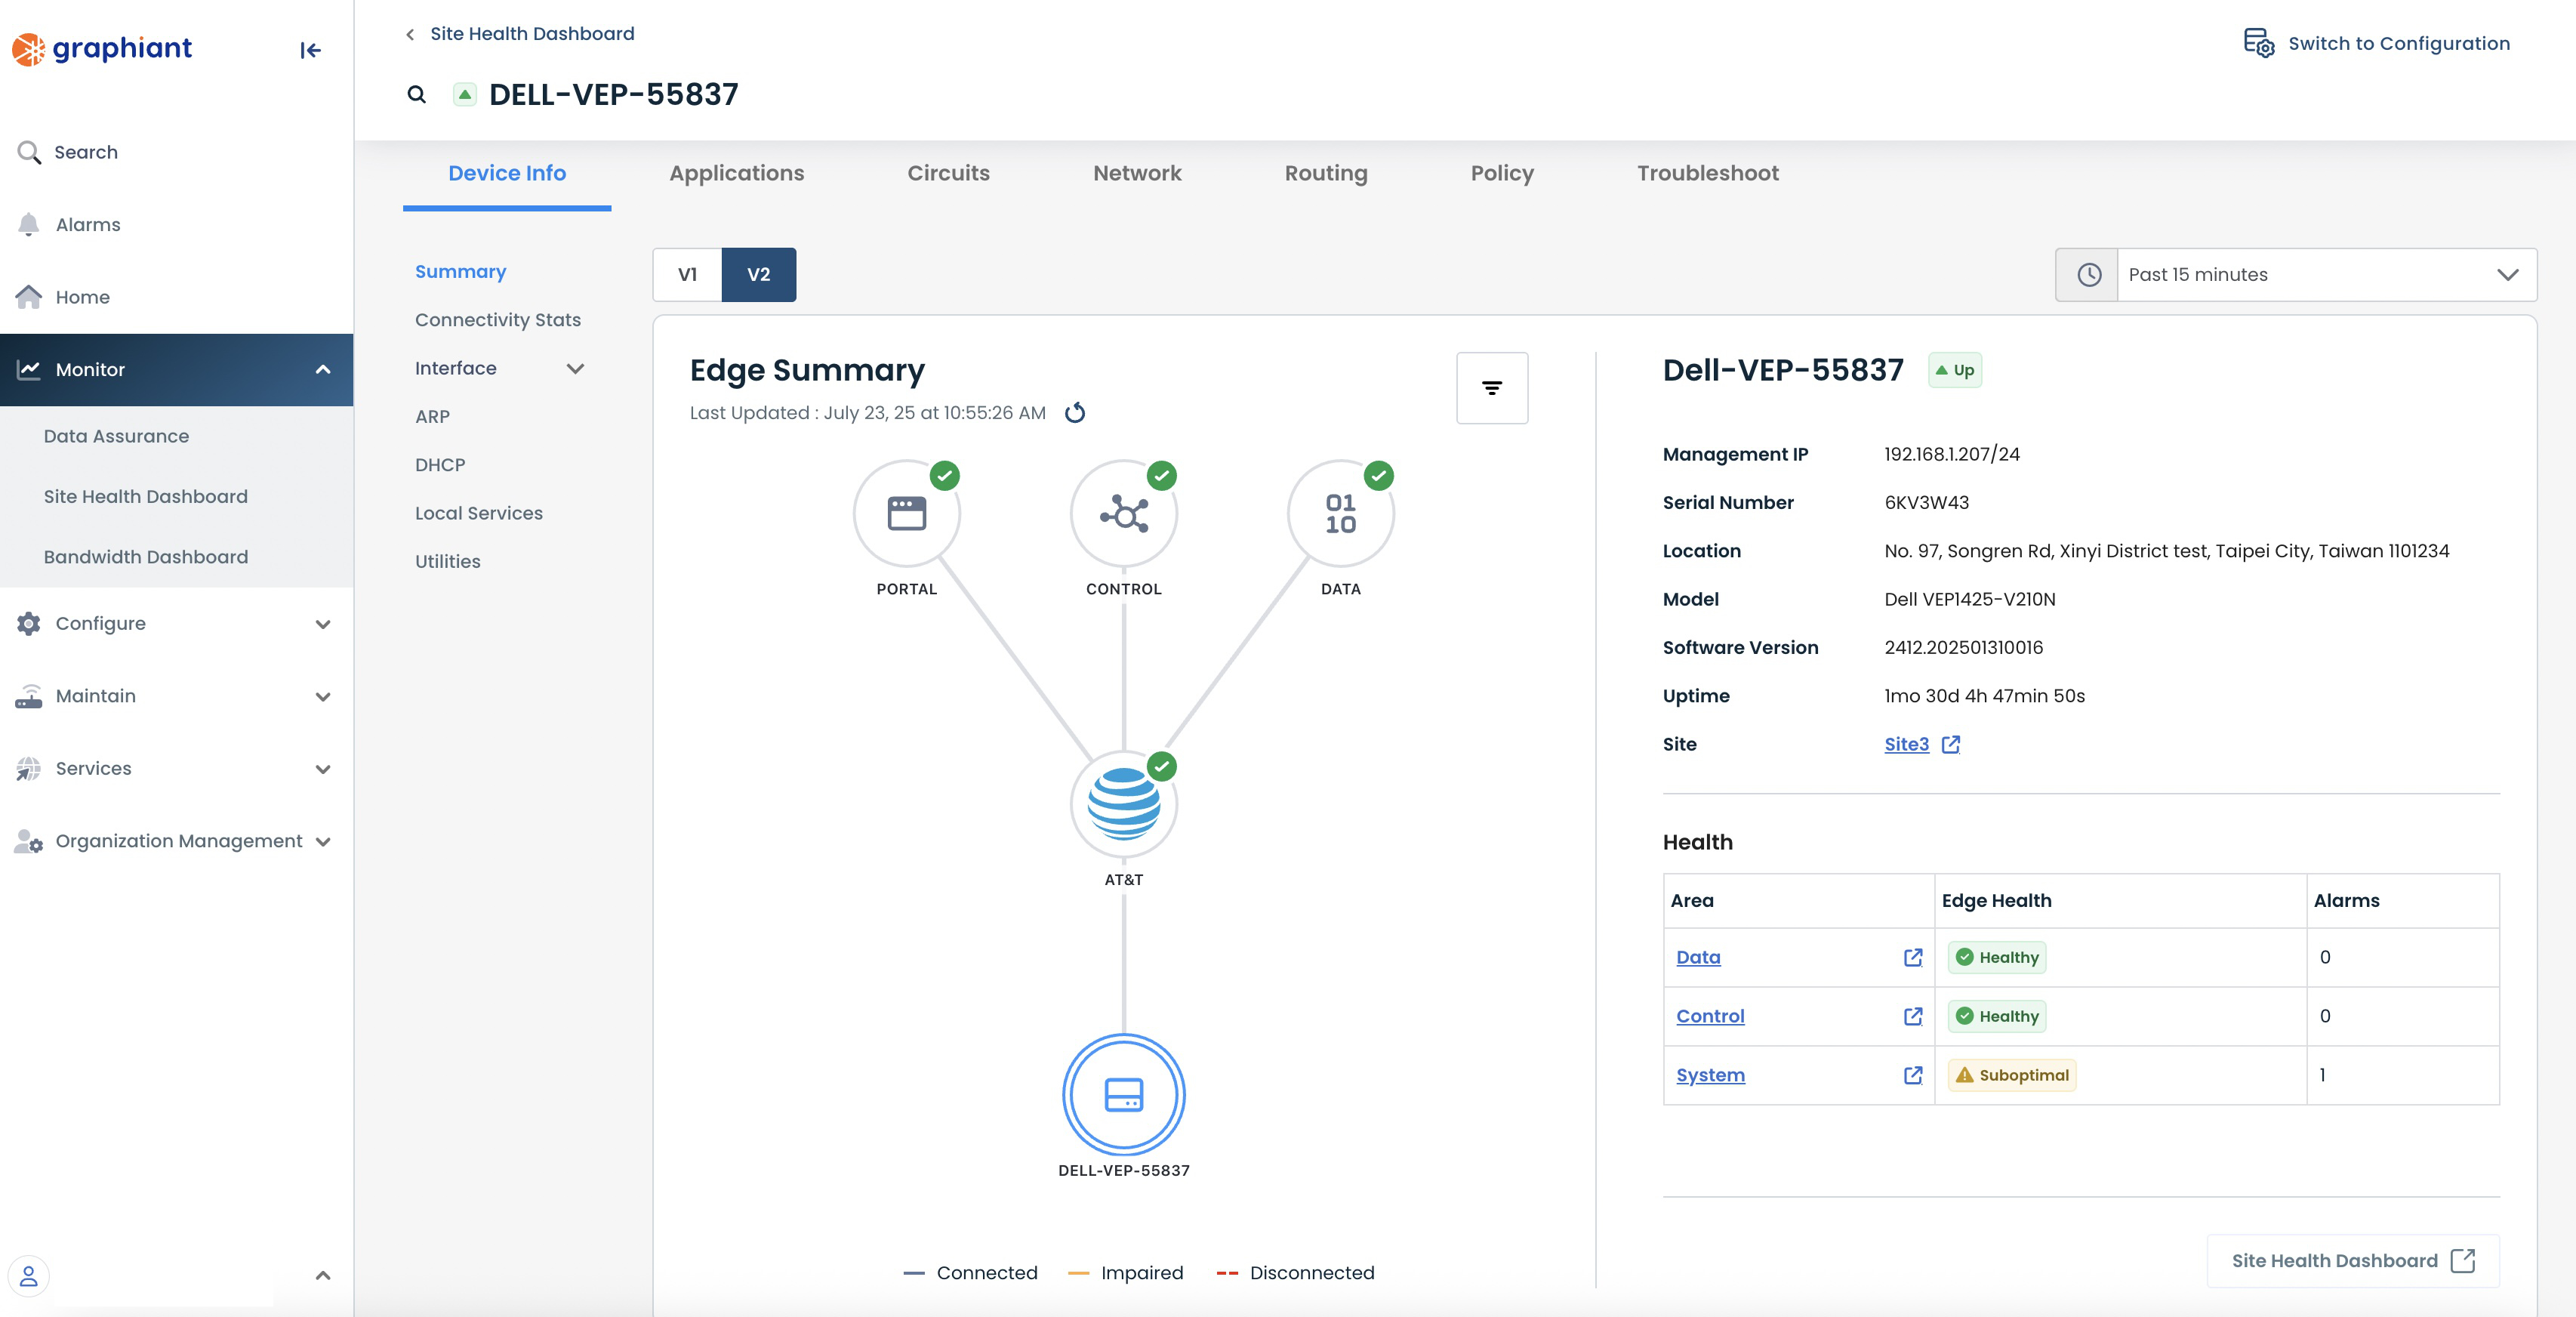
Task: Collapse the sidebar with the arrow icon
Action: click(x=310, y=50)
